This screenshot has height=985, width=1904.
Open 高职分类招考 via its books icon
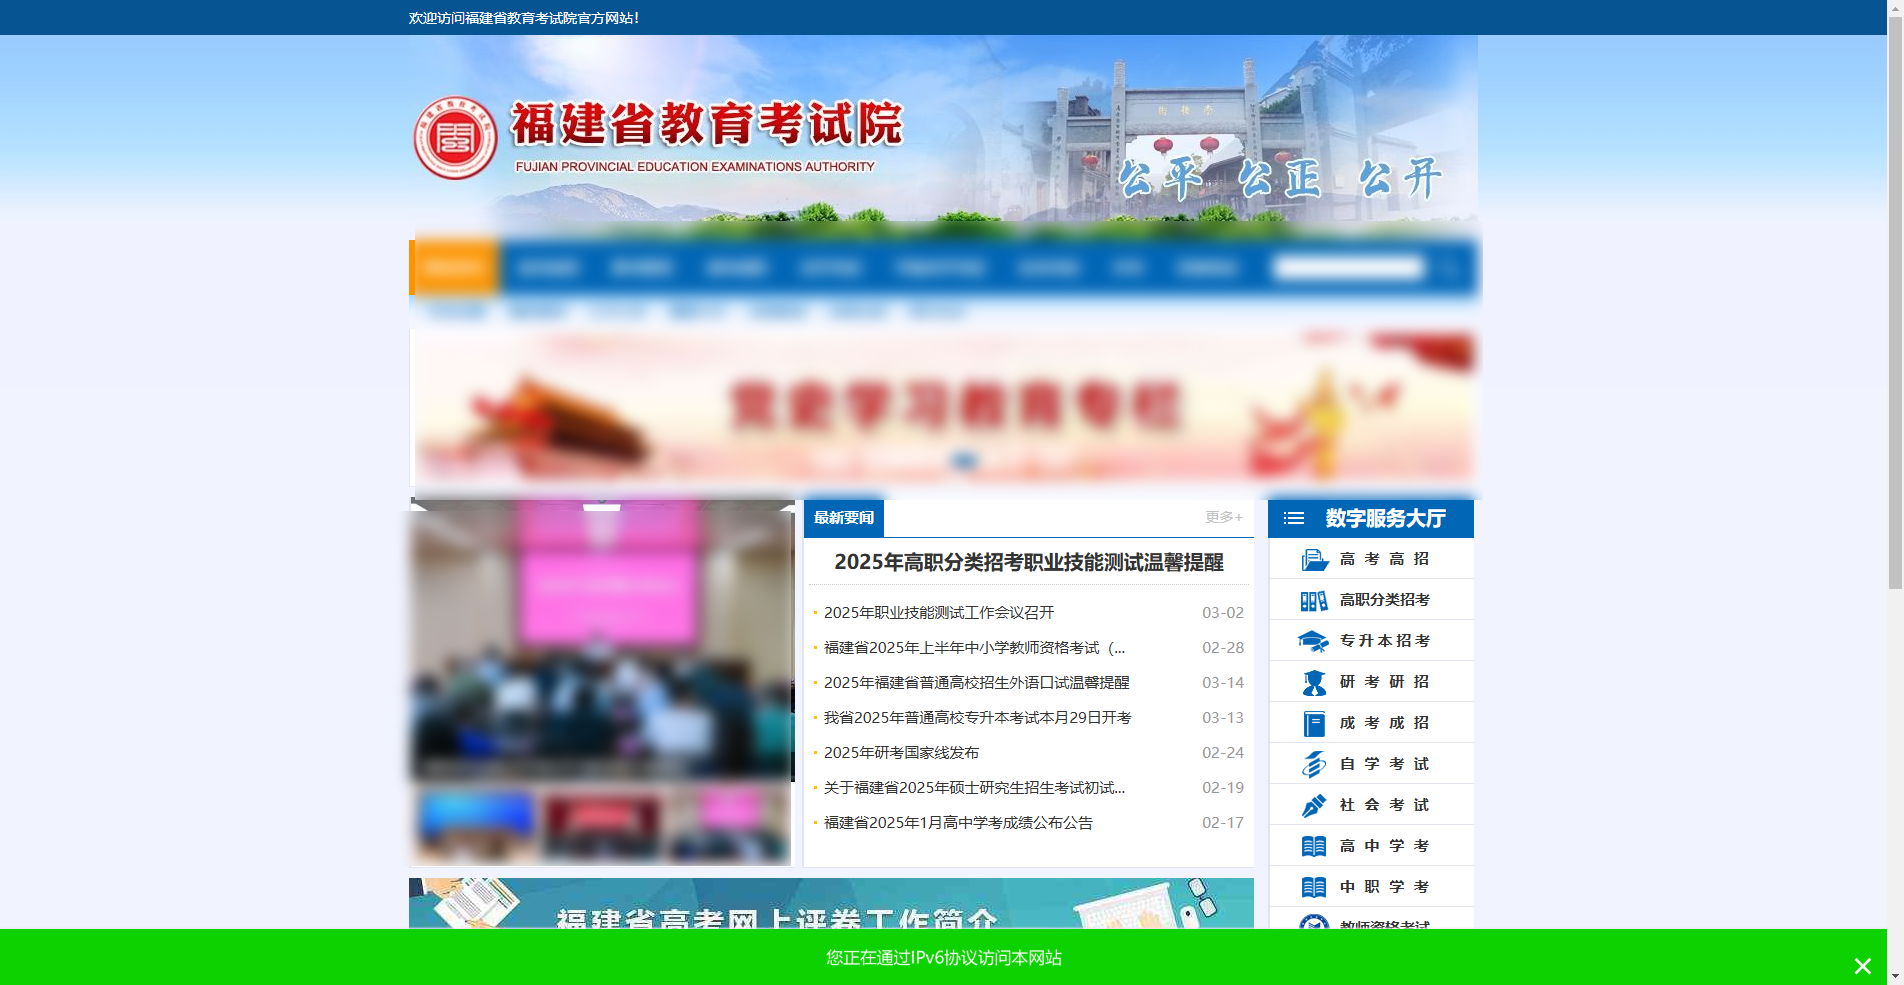[1313, 599]
